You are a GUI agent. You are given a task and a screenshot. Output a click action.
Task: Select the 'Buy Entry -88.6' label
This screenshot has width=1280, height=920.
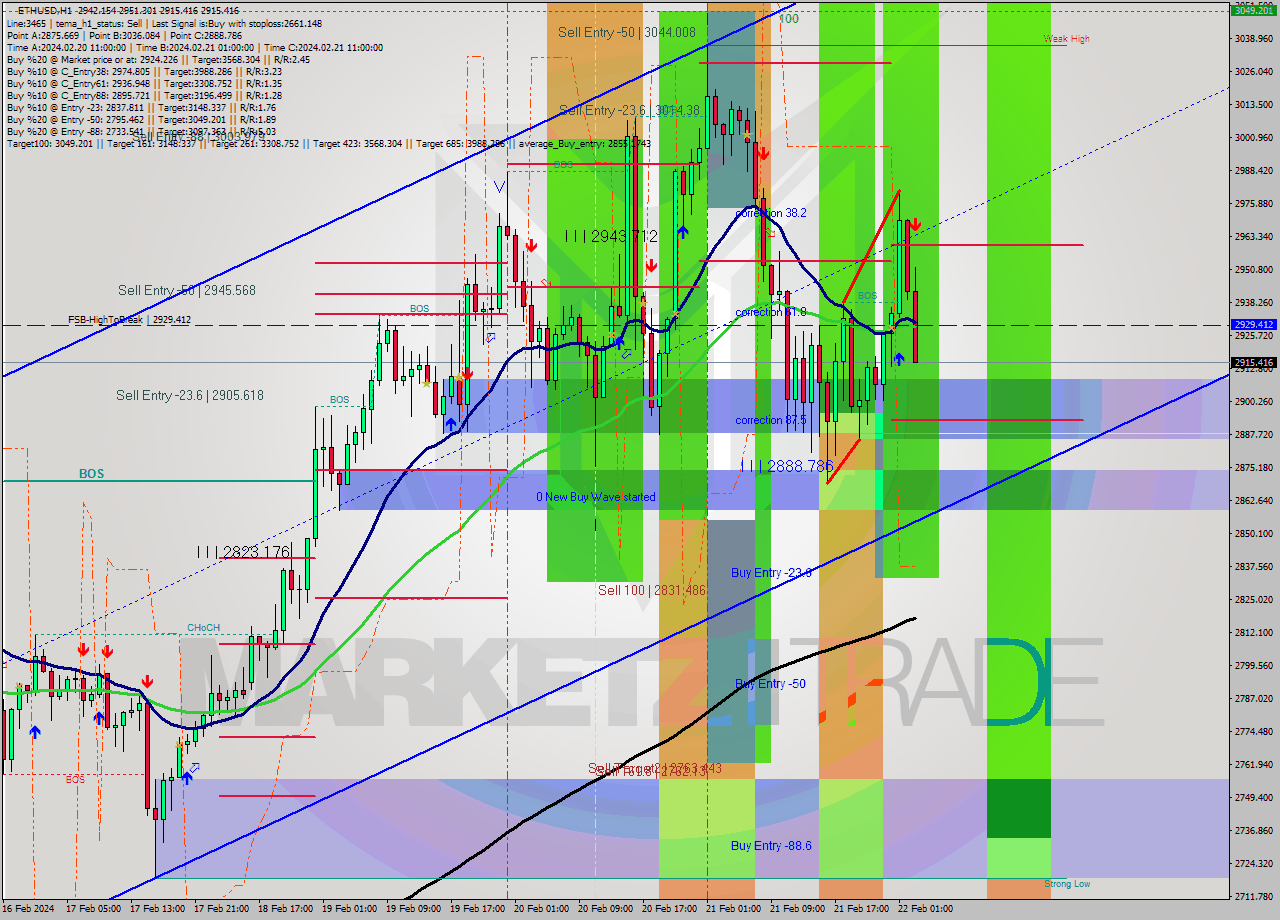(x=771, y=846)
